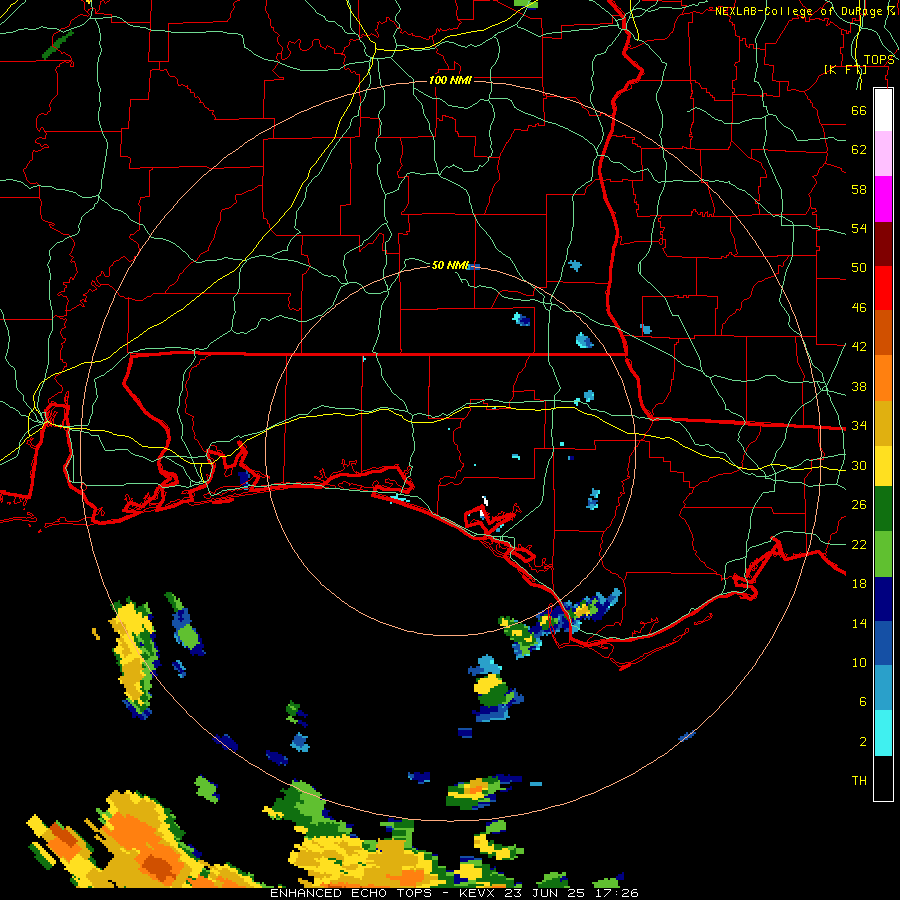Image resolution: width=900 pixels, height=900 pixels.
Task: Select the light blue legend swatch
Action: [x=883, y=688]
